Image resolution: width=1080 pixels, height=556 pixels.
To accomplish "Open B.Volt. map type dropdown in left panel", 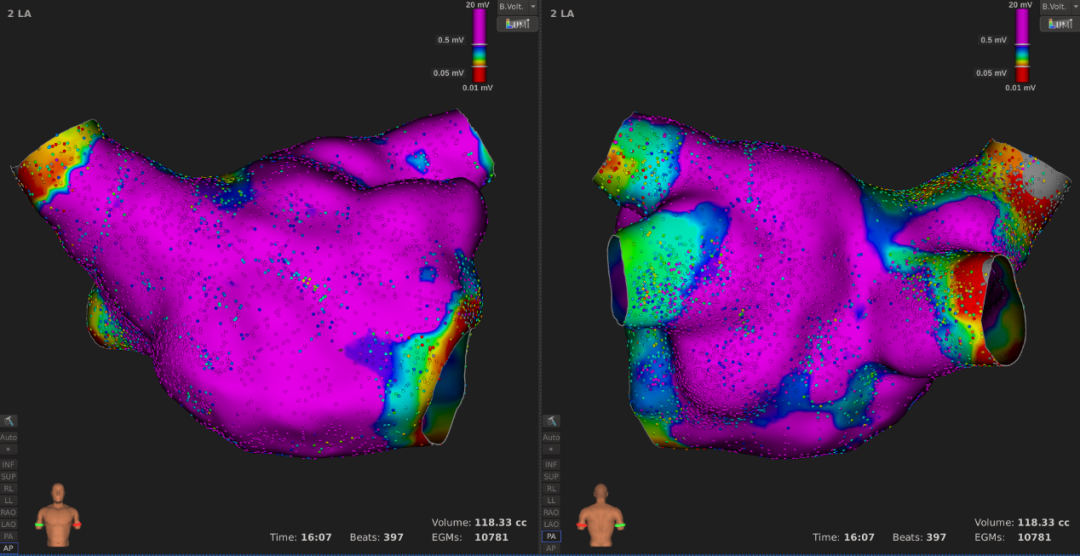I will click(517, 6).
